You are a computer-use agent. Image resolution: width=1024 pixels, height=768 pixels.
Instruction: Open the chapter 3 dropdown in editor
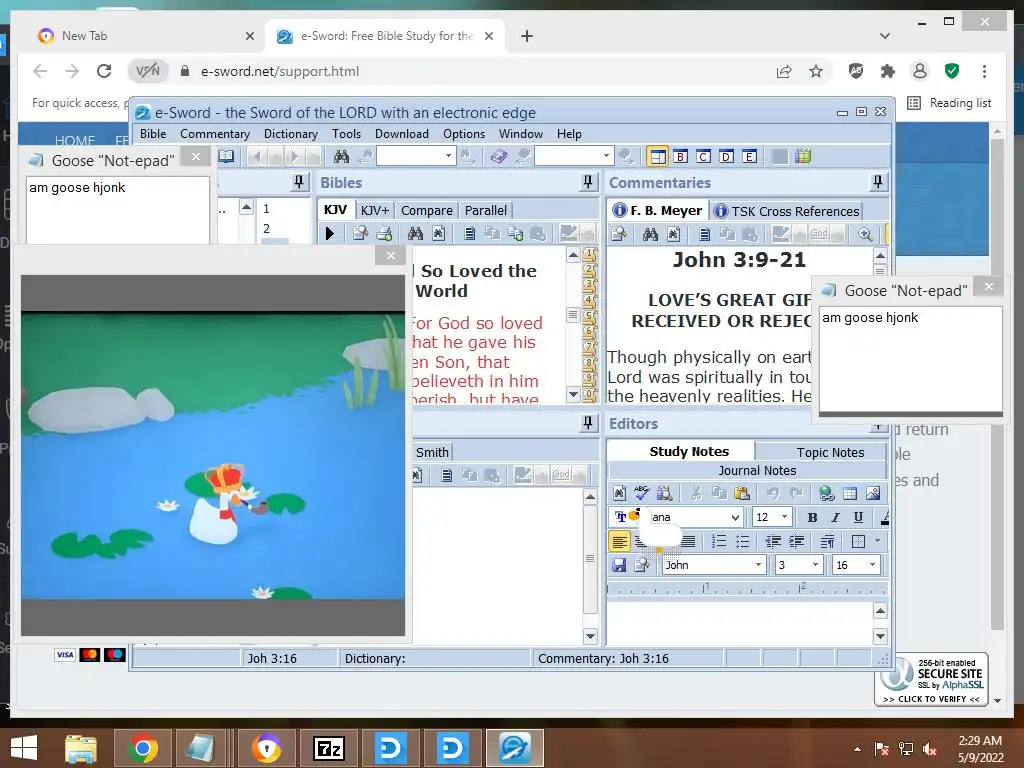tap(815, 565)
